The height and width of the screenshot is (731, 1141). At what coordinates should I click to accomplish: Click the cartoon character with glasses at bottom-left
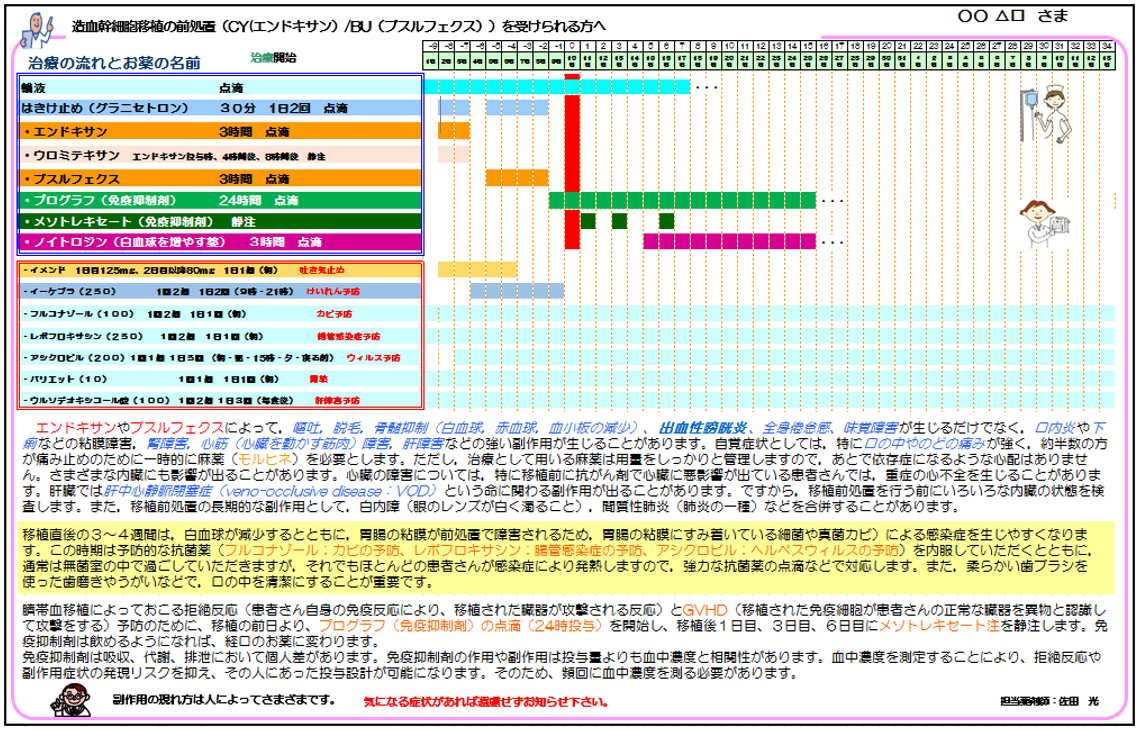click(x=68, y=702)
